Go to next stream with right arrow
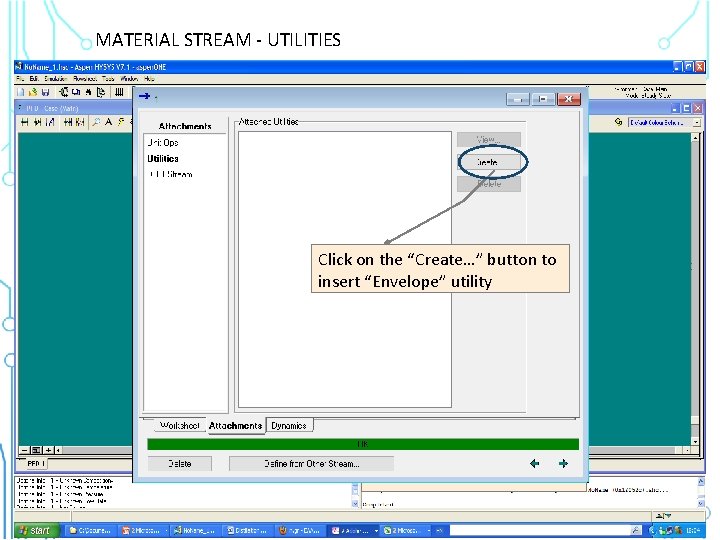 click(x=563, y=464)
